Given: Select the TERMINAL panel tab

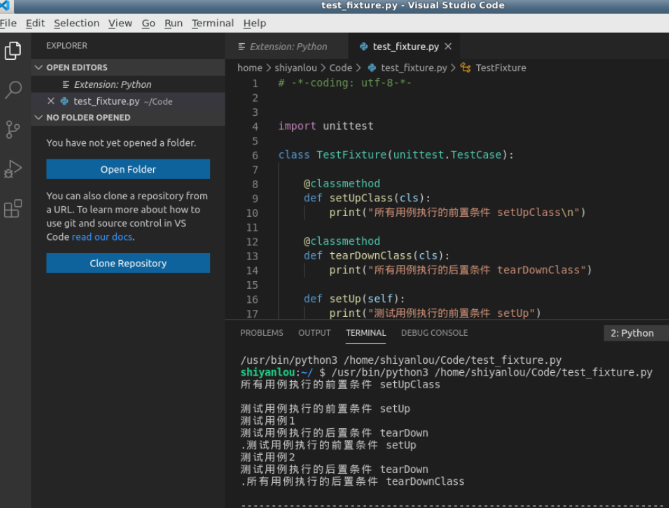Looking at the screenshot, I should coord(366,333).
